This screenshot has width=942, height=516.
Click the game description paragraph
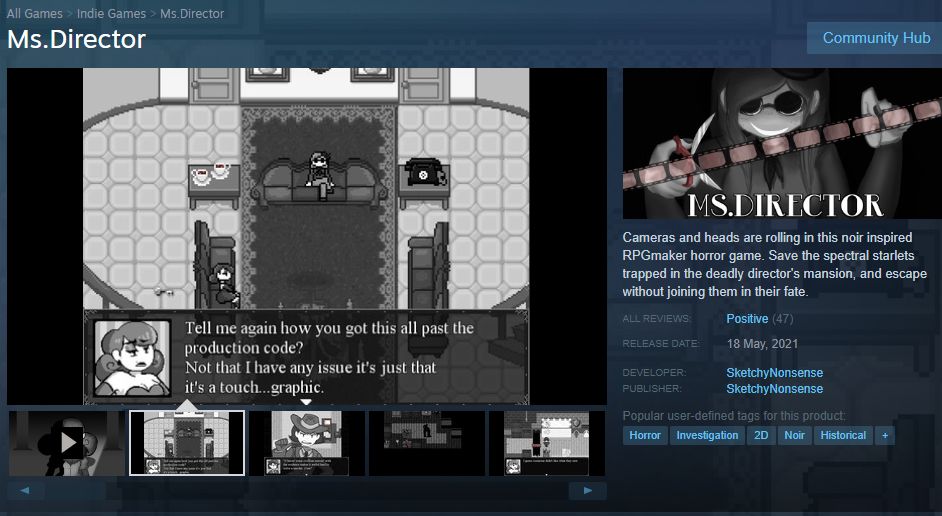774,264
